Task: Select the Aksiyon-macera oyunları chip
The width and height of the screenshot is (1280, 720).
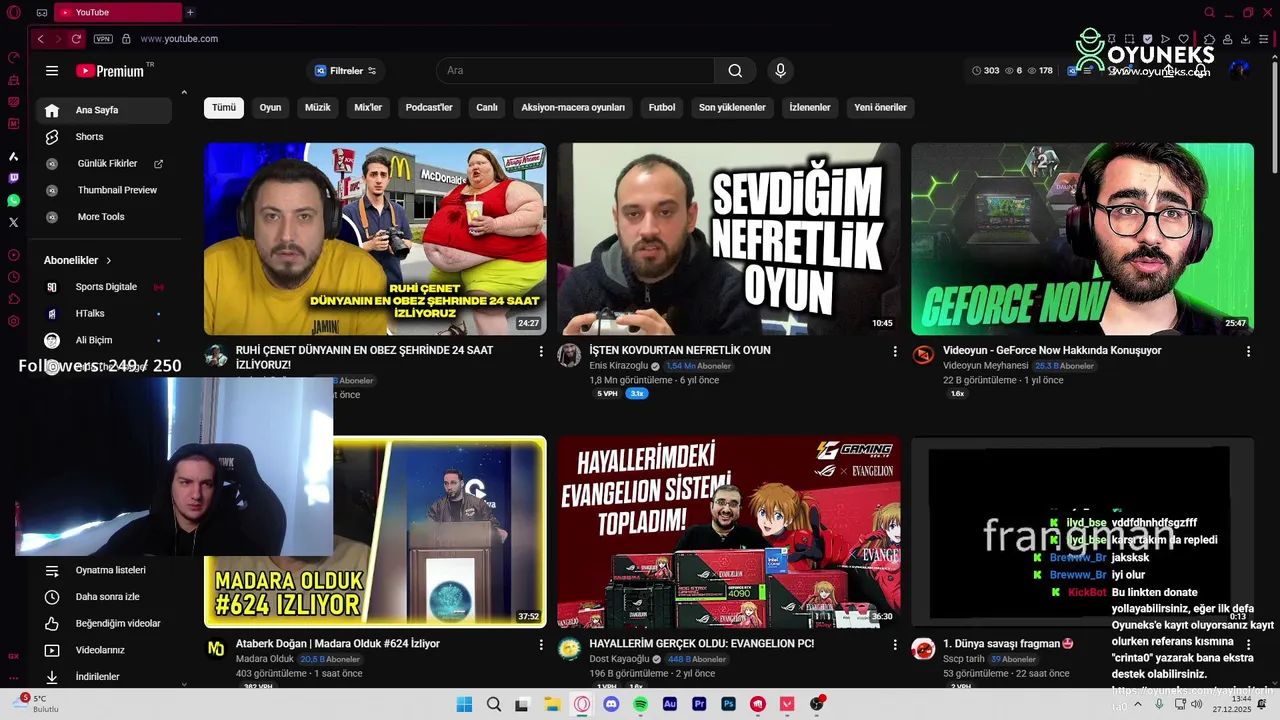Action: coord(573,108)
